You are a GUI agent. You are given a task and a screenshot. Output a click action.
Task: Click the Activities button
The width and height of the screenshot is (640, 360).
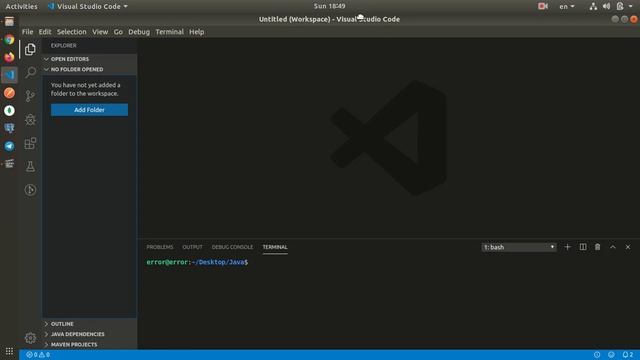click(21, 6)
